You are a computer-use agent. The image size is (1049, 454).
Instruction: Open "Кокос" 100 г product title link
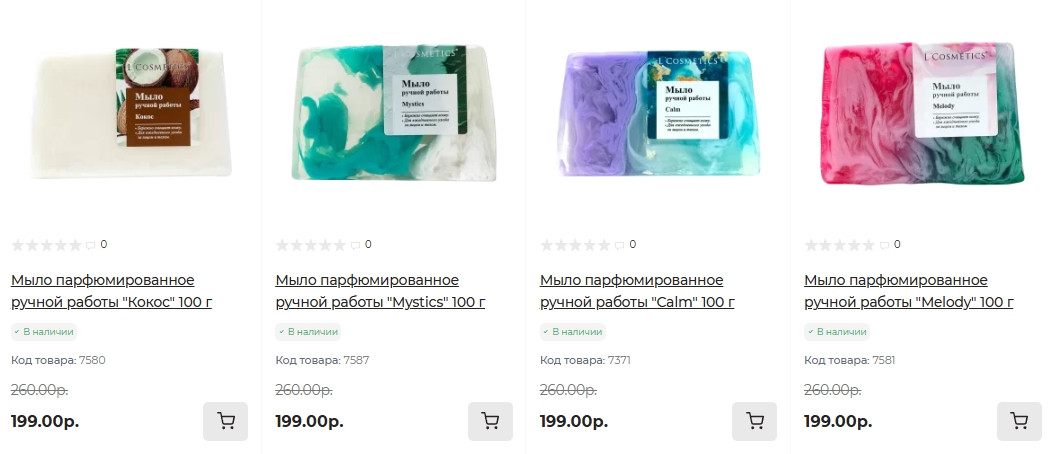click(112, 291)
